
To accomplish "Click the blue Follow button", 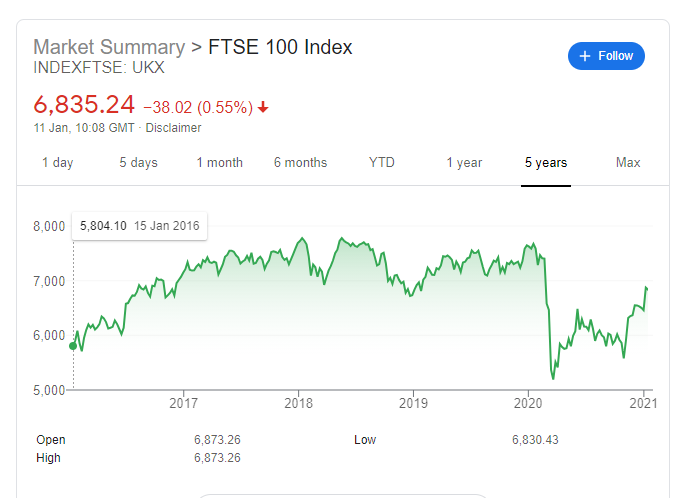I will pyautogui.click(x=606, y=56).
